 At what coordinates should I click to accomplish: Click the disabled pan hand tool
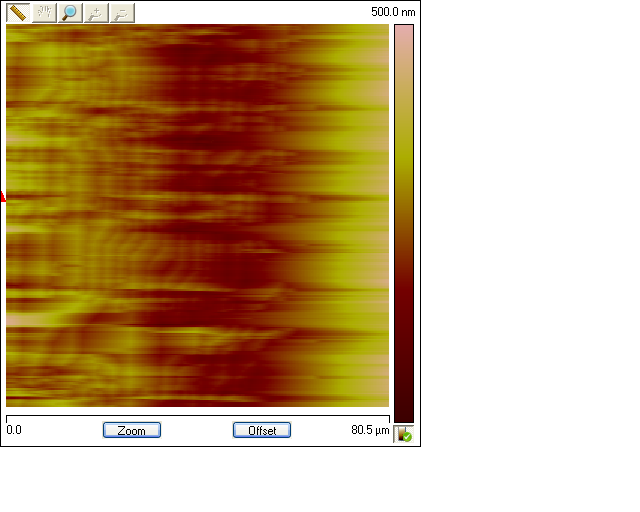(x=44, y=13)
